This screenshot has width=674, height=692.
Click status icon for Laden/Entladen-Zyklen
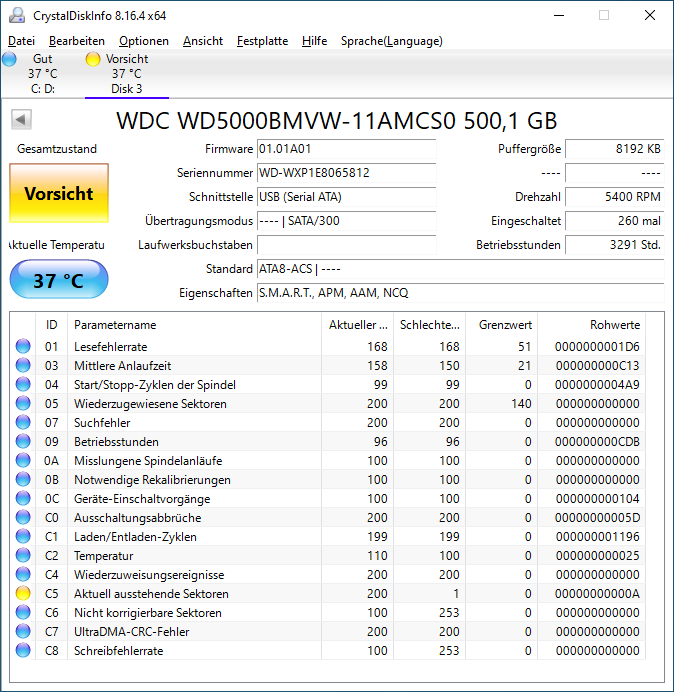(23, 536)
